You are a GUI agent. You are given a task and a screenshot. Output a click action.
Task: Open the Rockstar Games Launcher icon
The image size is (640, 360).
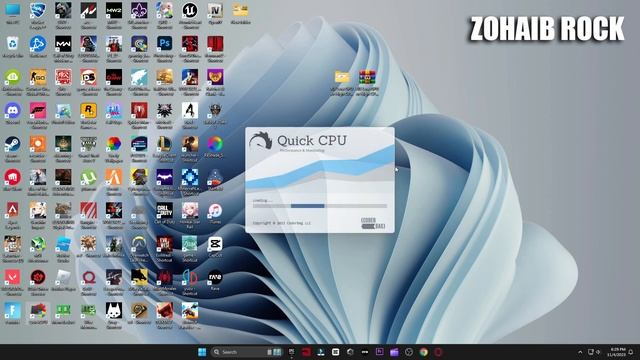click(89, 111)
